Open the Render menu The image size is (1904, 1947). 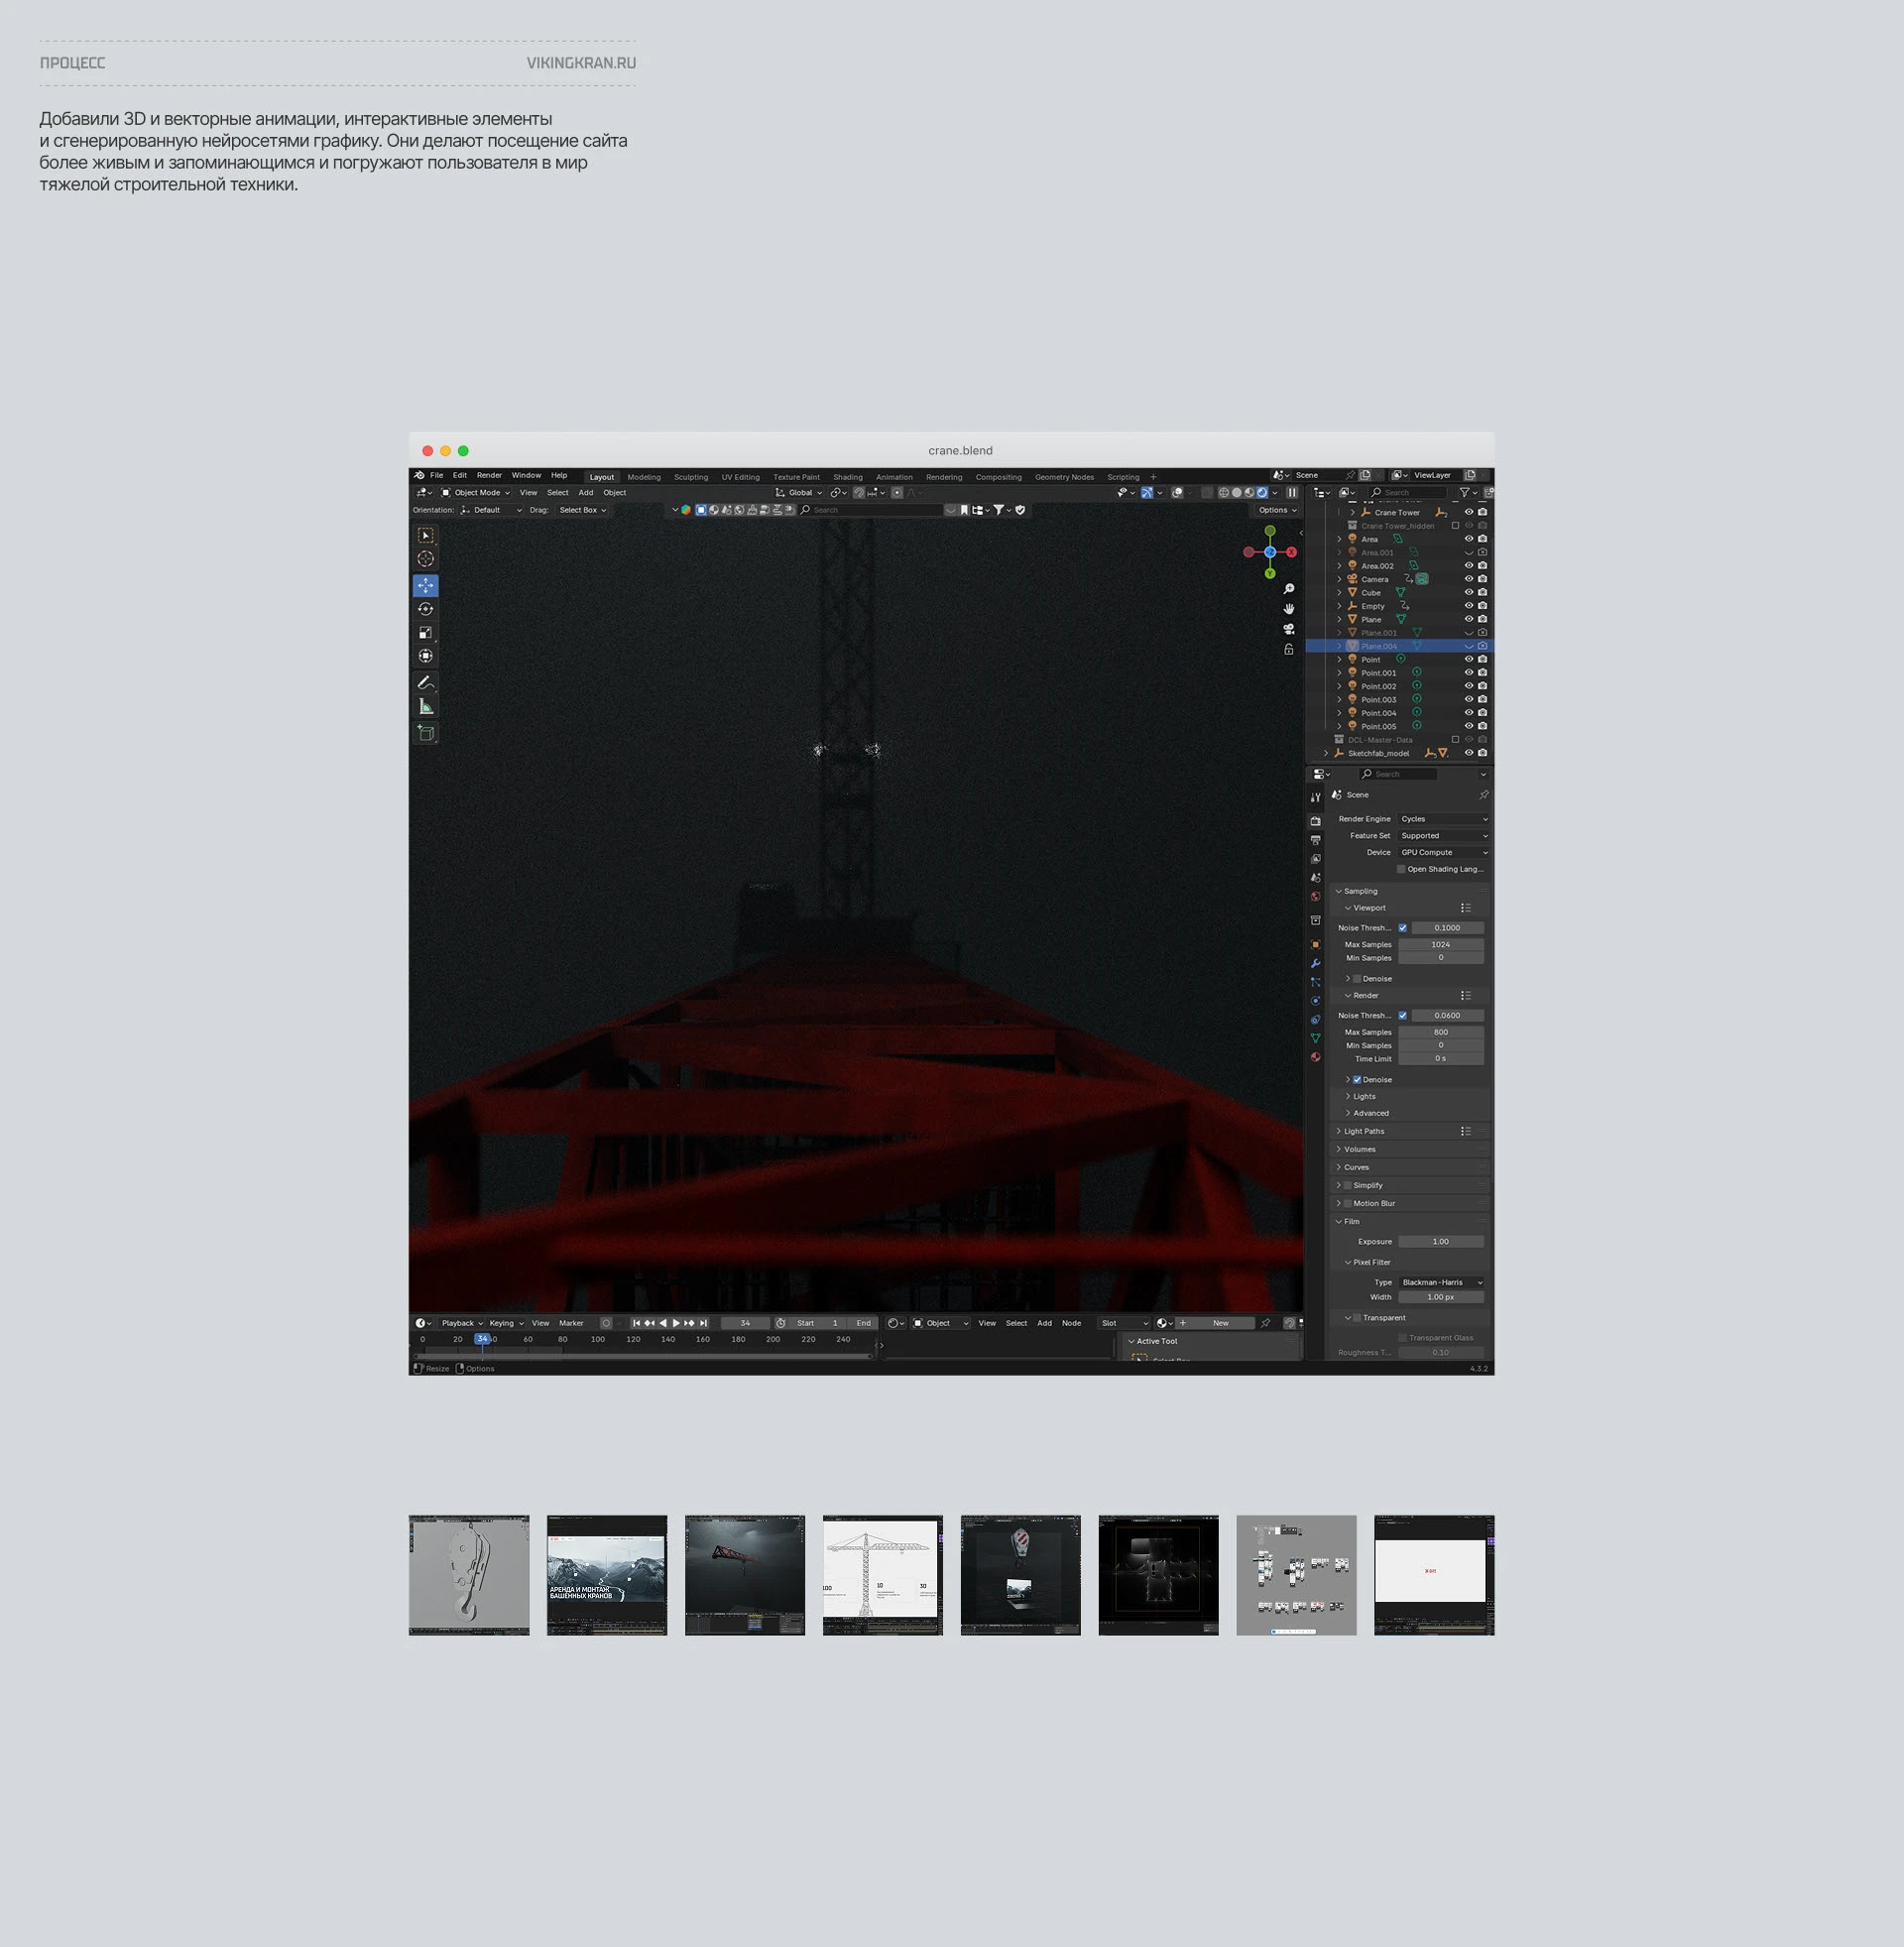pyautogui.click(x=489, y=476)
